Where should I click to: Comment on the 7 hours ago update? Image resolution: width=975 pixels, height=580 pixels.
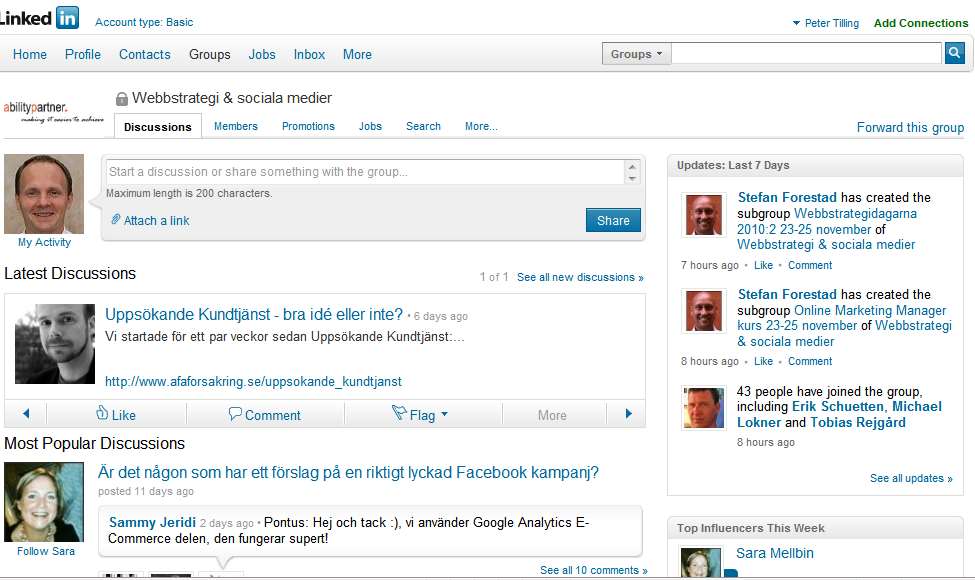(x=810, y=265)
